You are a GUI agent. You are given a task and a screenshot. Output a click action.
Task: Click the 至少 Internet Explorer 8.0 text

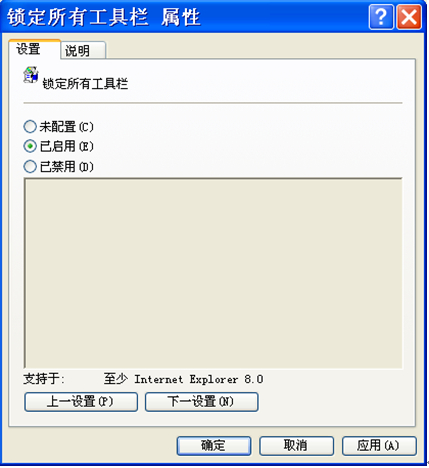tap(183, 379)
